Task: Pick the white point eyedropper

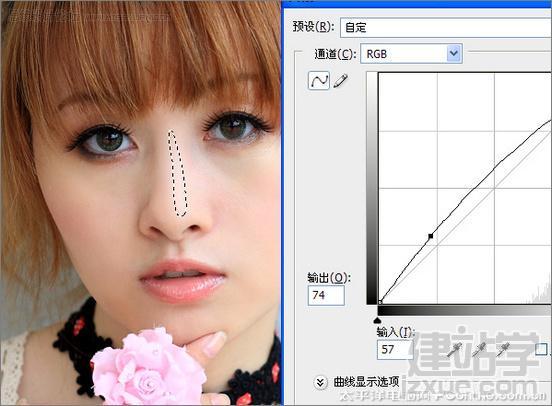Action: (x=503, y=350)
